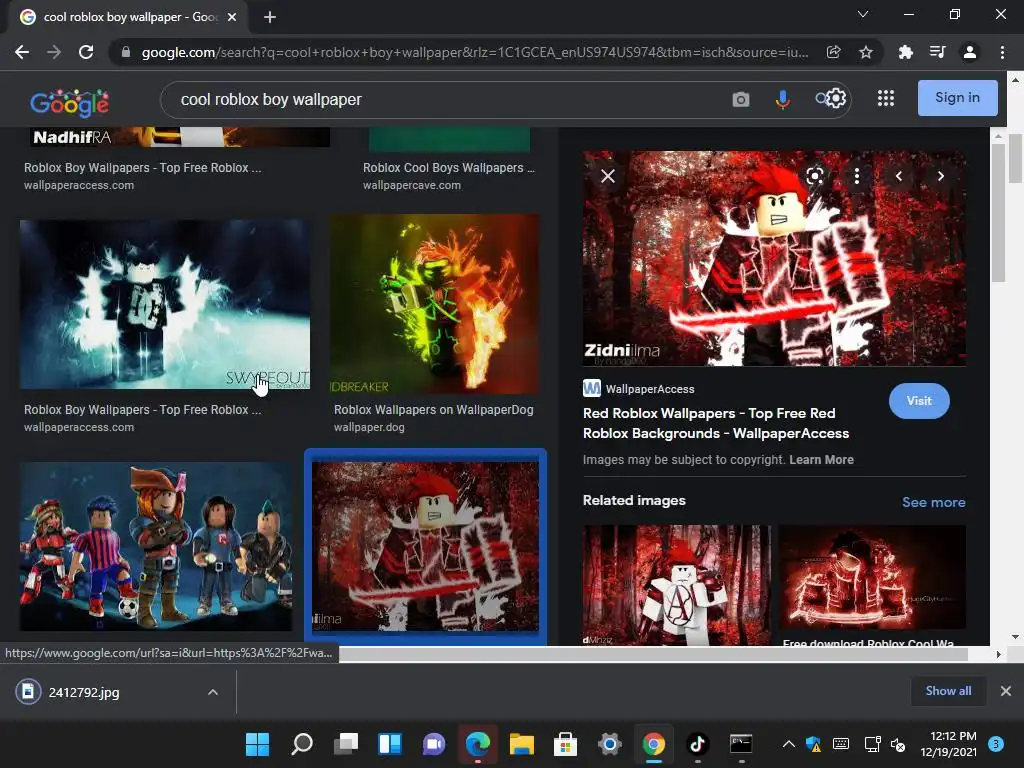
Task: Open the Roblox characters group thumbnail
Action: pyautogui.click(x=156, y=547)
